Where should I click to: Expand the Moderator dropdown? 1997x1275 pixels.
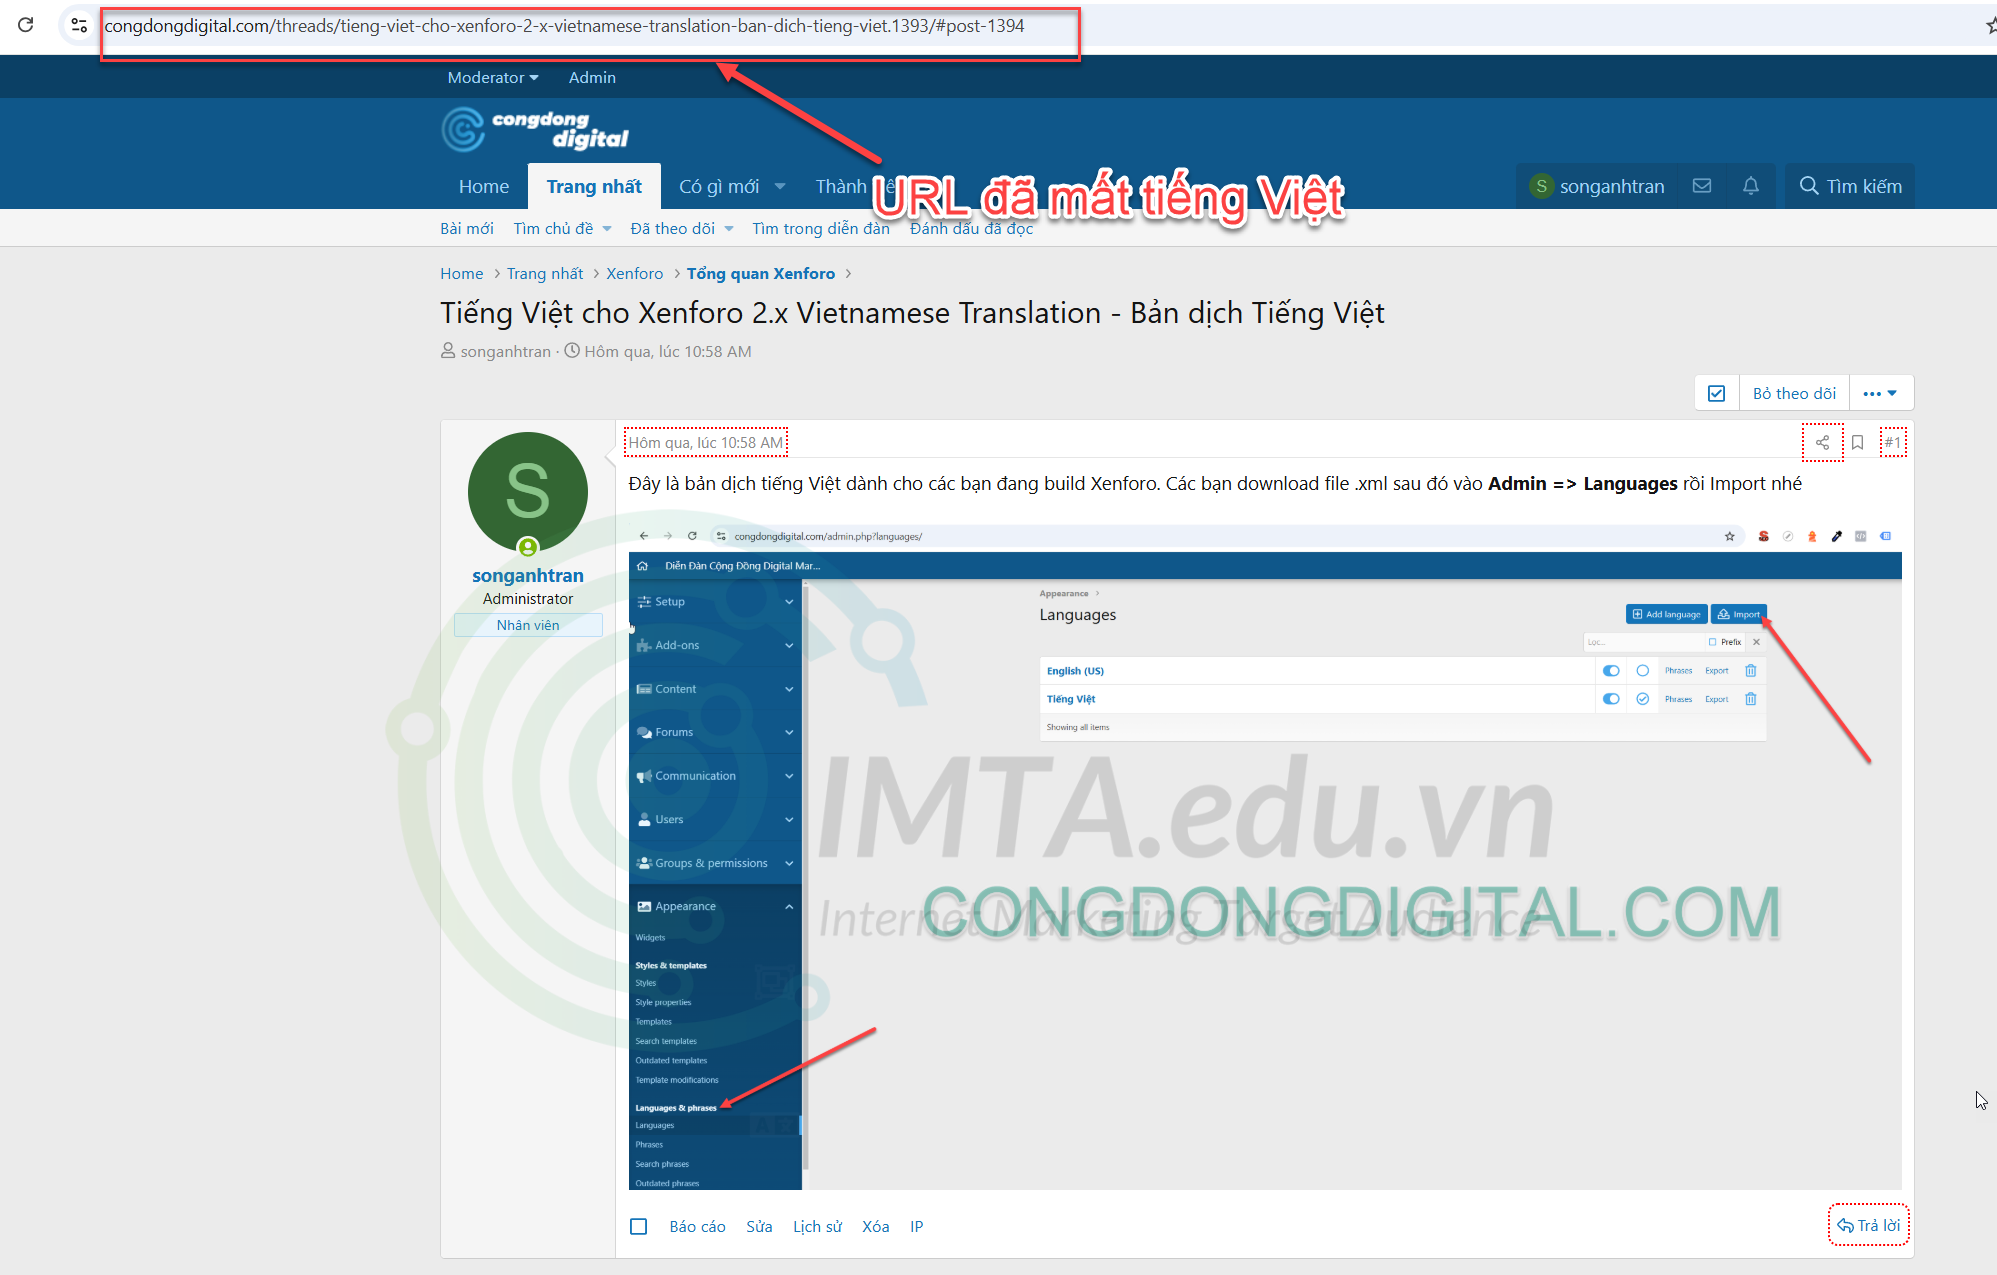pyautogui.click(x=493, y=77)
